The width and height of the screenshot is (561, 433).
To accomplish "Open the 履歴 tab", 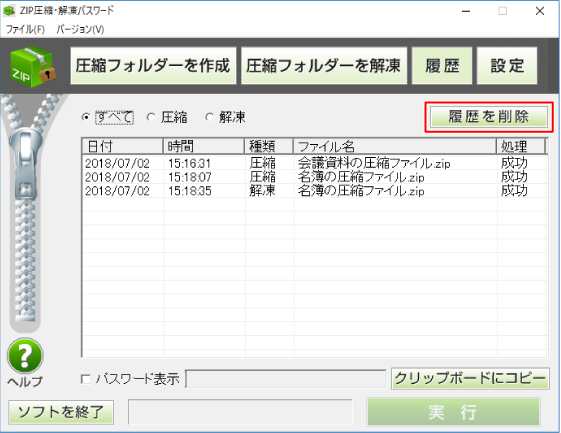I will [442, 66].
